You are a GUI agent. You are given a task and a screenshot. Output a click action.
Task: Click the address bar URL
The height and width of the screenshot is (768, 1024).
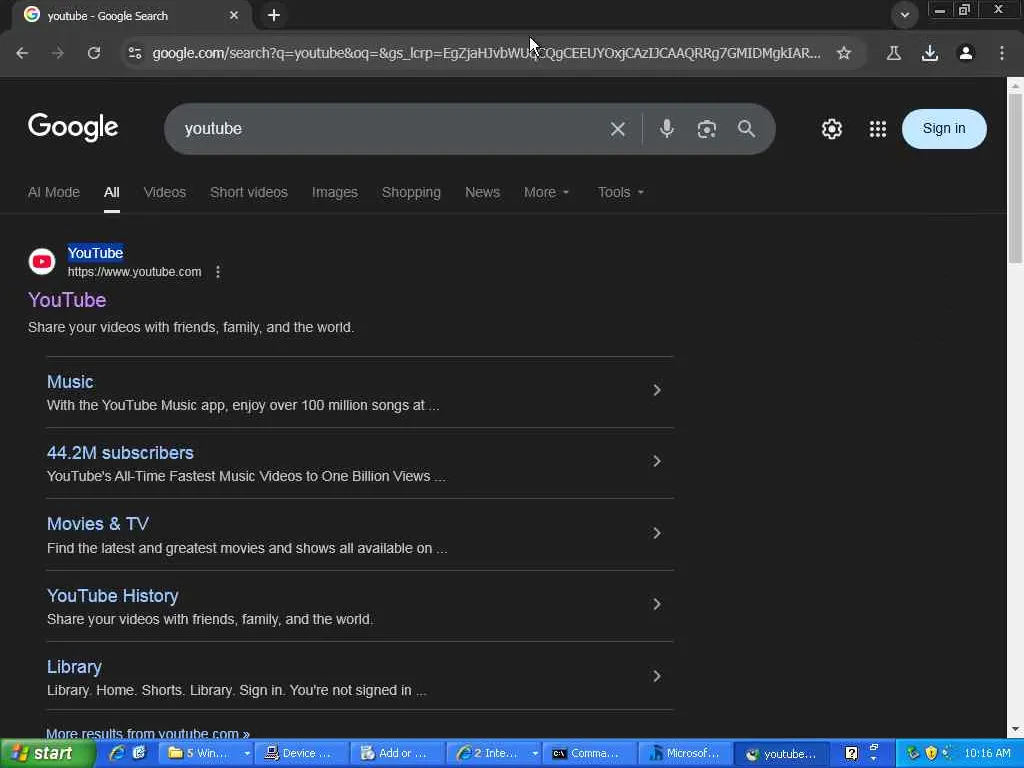coord(487,53)
